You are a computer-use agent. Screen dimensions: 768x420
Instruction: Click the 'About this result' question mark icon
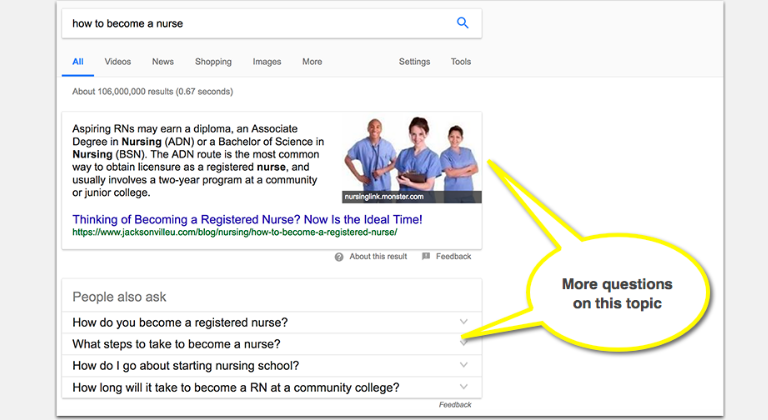point(339,257)
